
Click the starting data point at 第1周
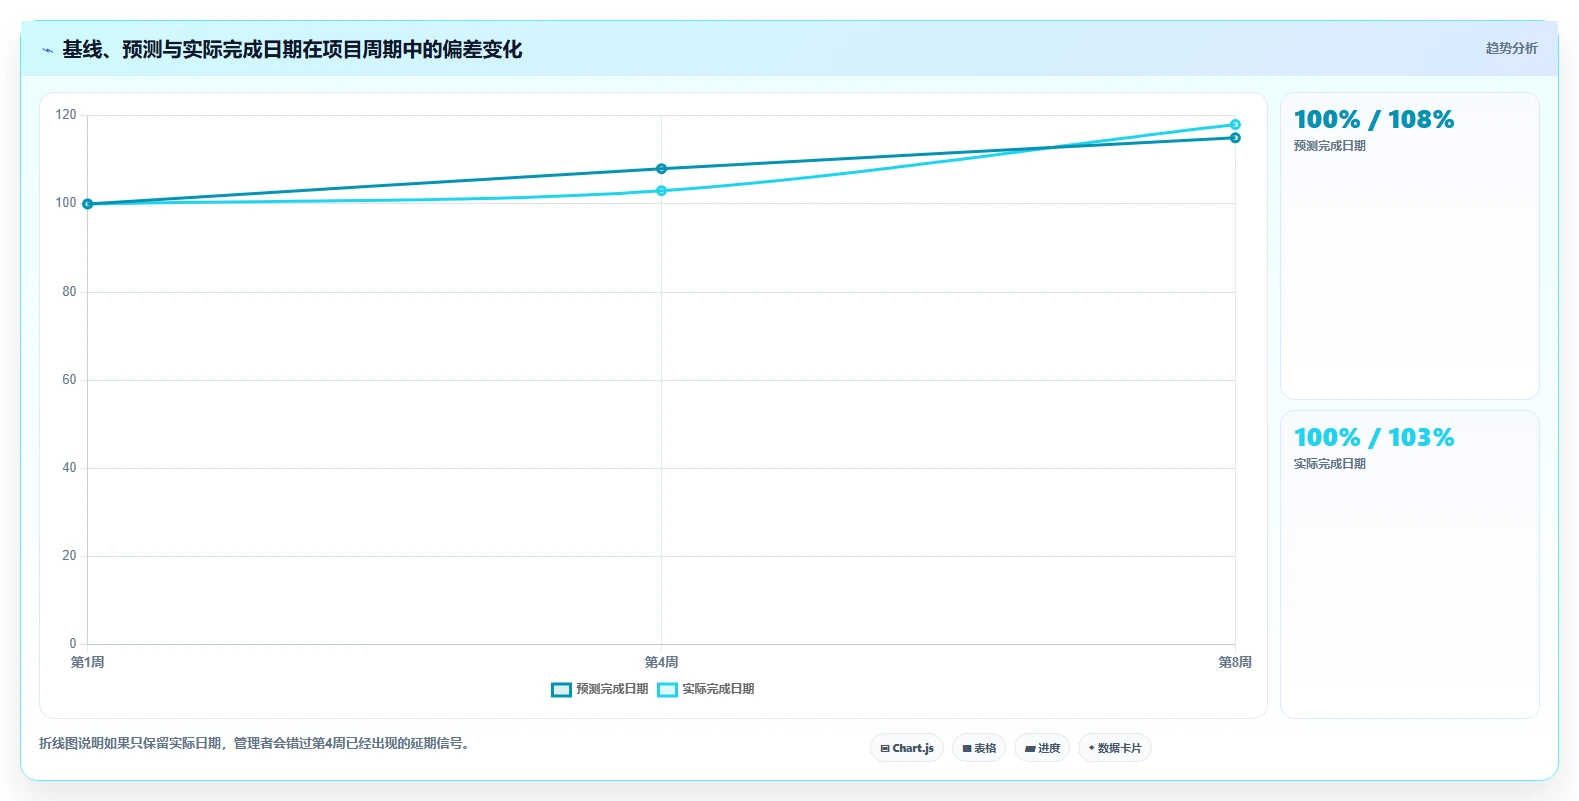tap(87, 204)
